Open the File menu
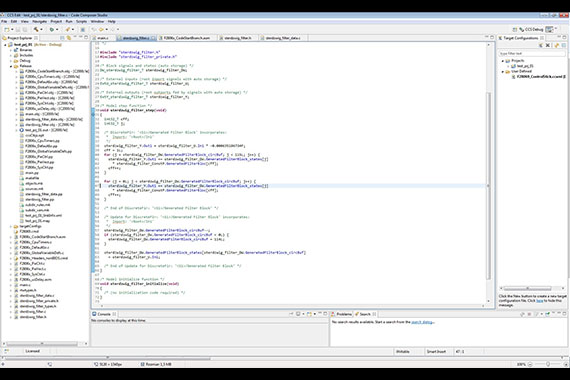 coord(4,21)
